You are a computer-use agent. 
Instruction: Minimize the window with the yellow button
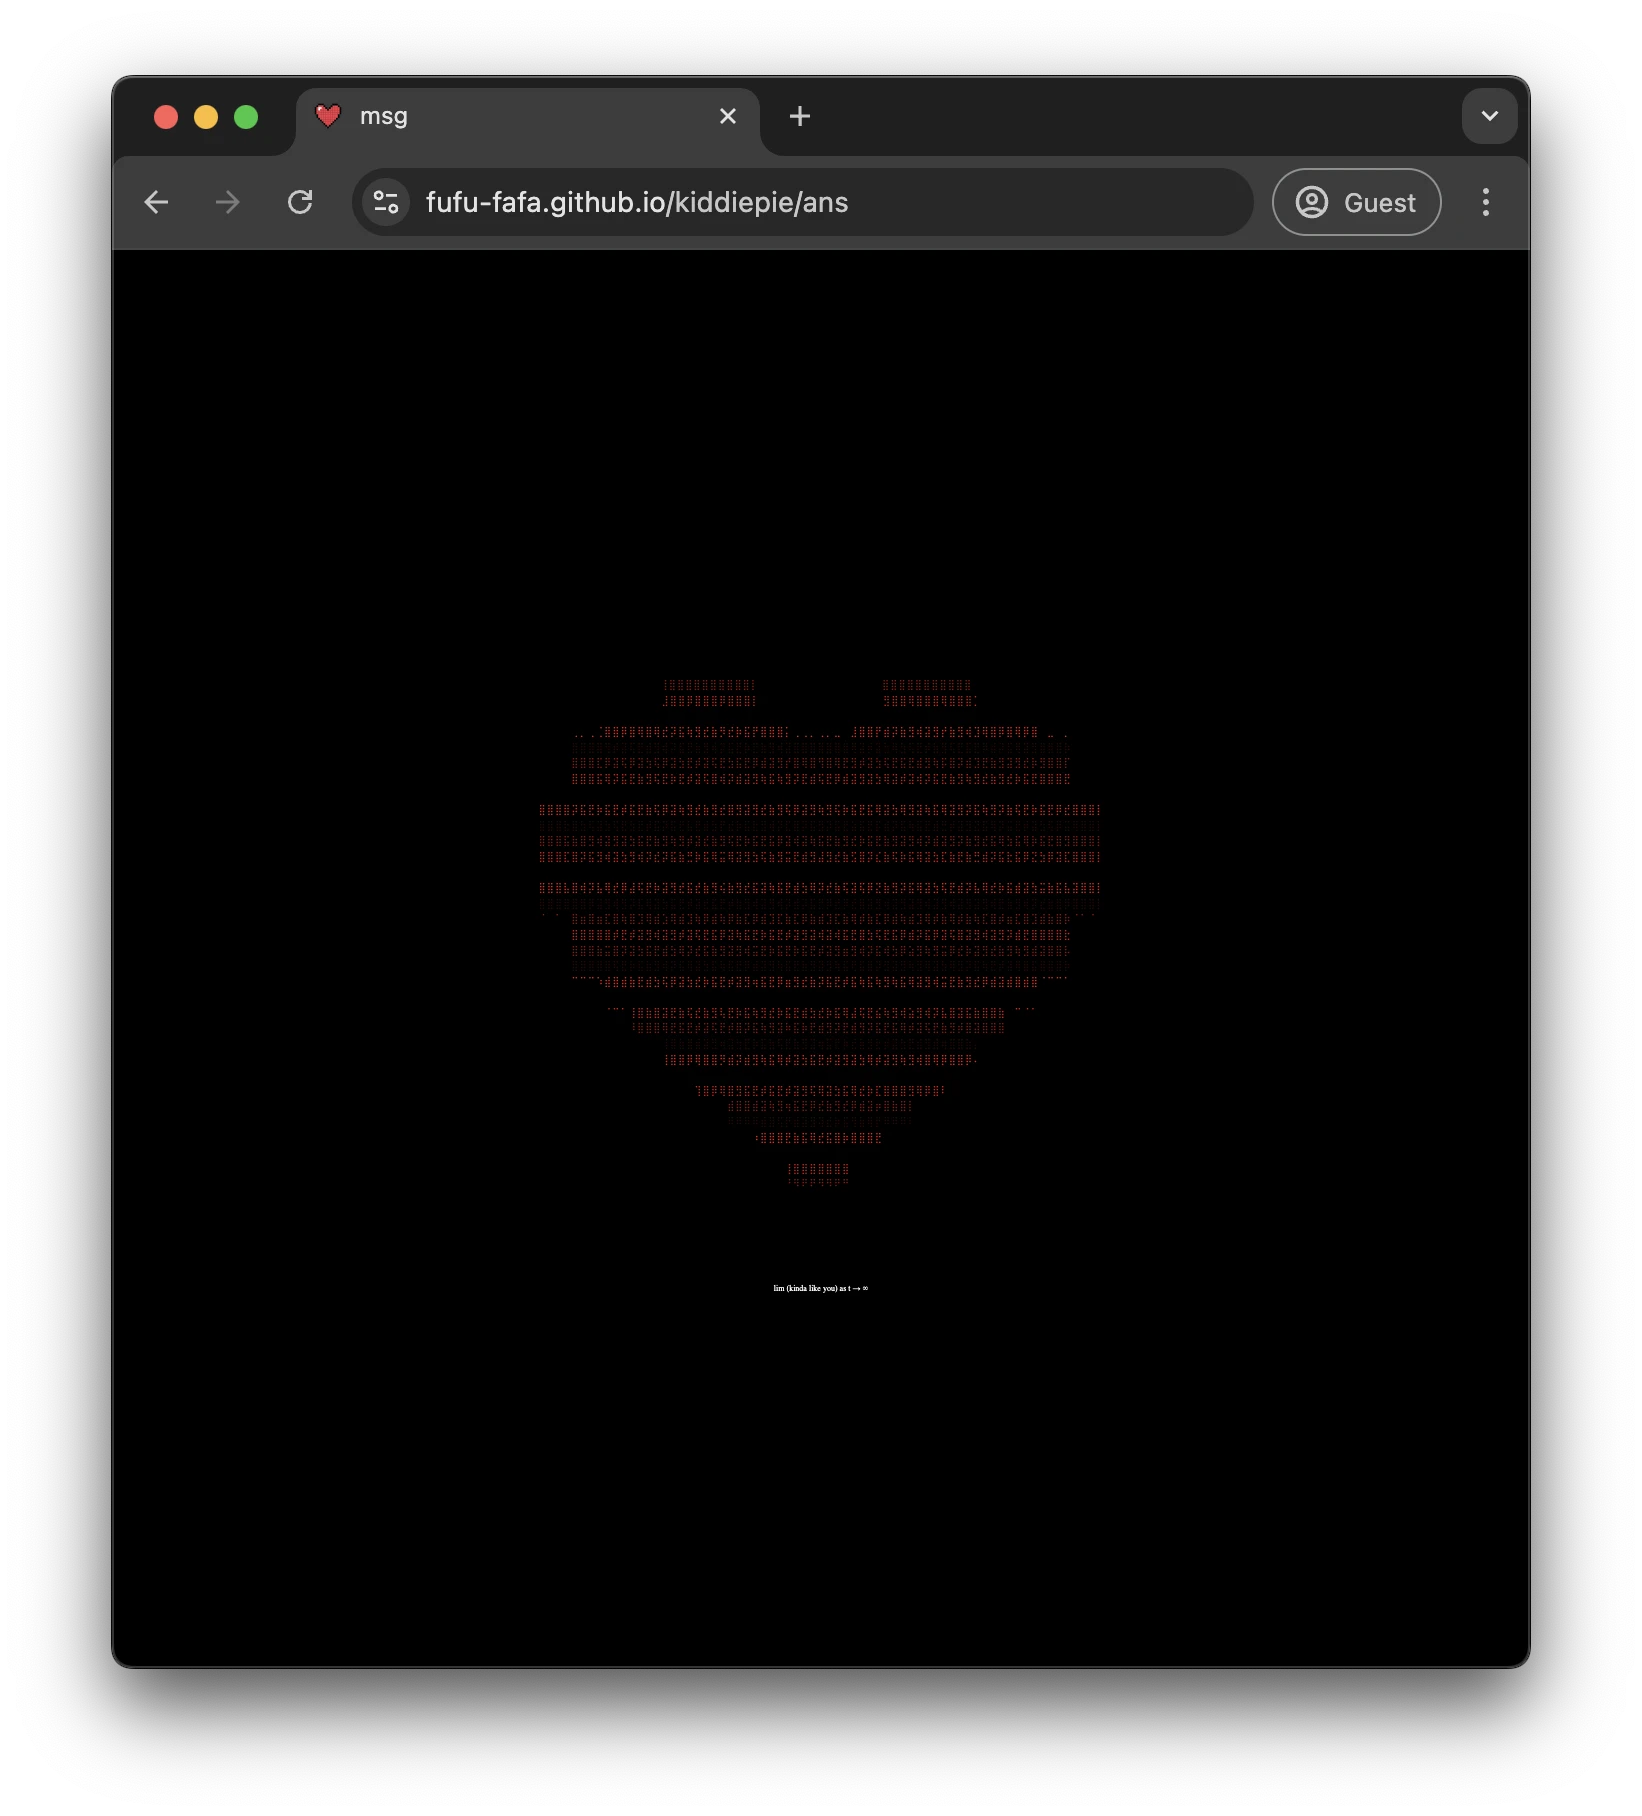click(x=206, y=117)
